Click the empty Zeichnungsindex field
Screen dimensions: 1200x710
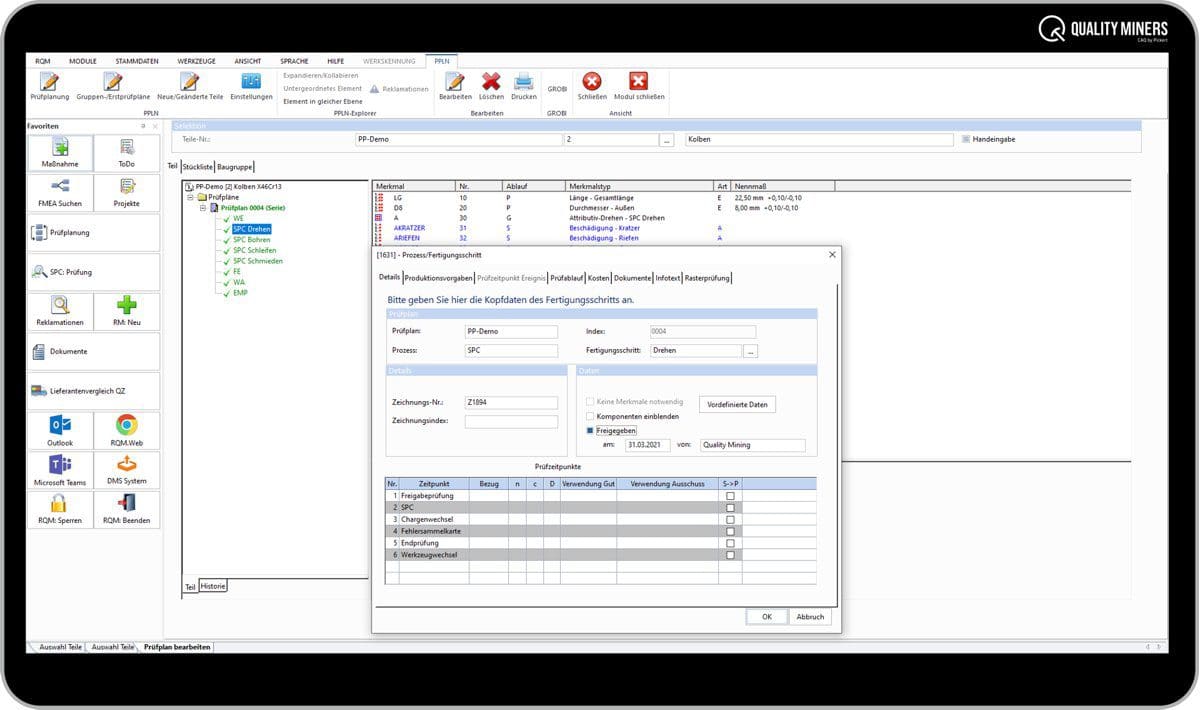point(511,421)
